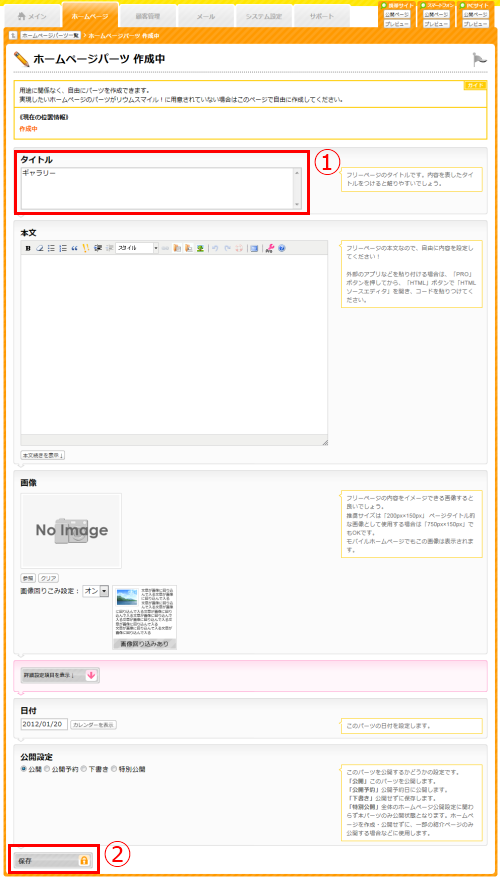
Task: Click the No Image placeholder thumbnail
Action: click(x=71, y=531)
